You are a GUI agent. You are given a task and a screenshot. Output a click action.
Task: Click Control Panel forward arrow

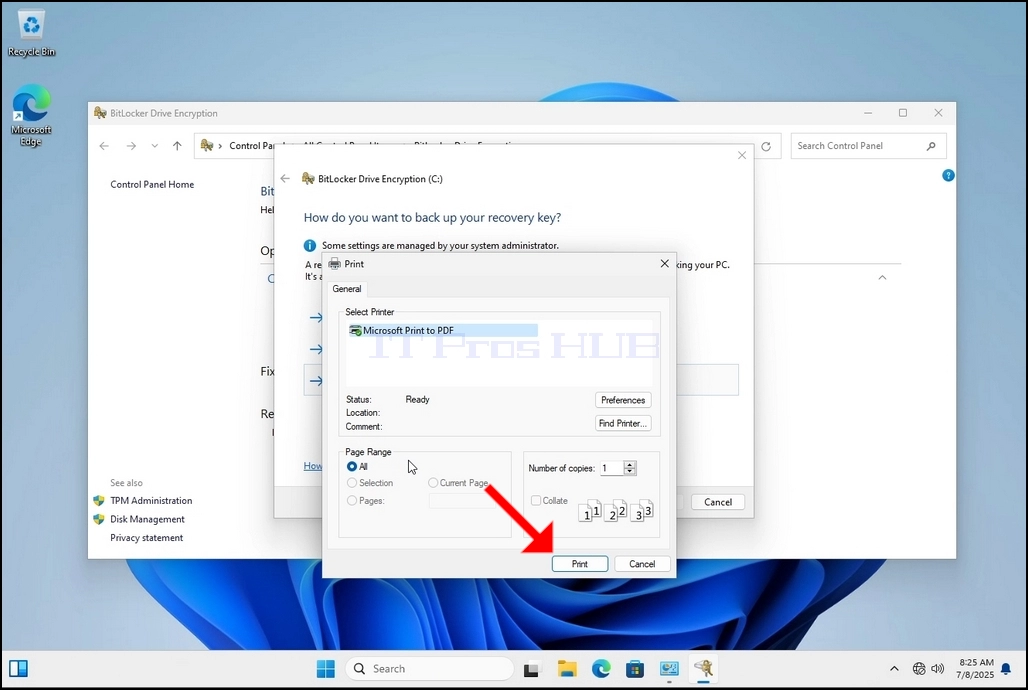tap(131, 146)
